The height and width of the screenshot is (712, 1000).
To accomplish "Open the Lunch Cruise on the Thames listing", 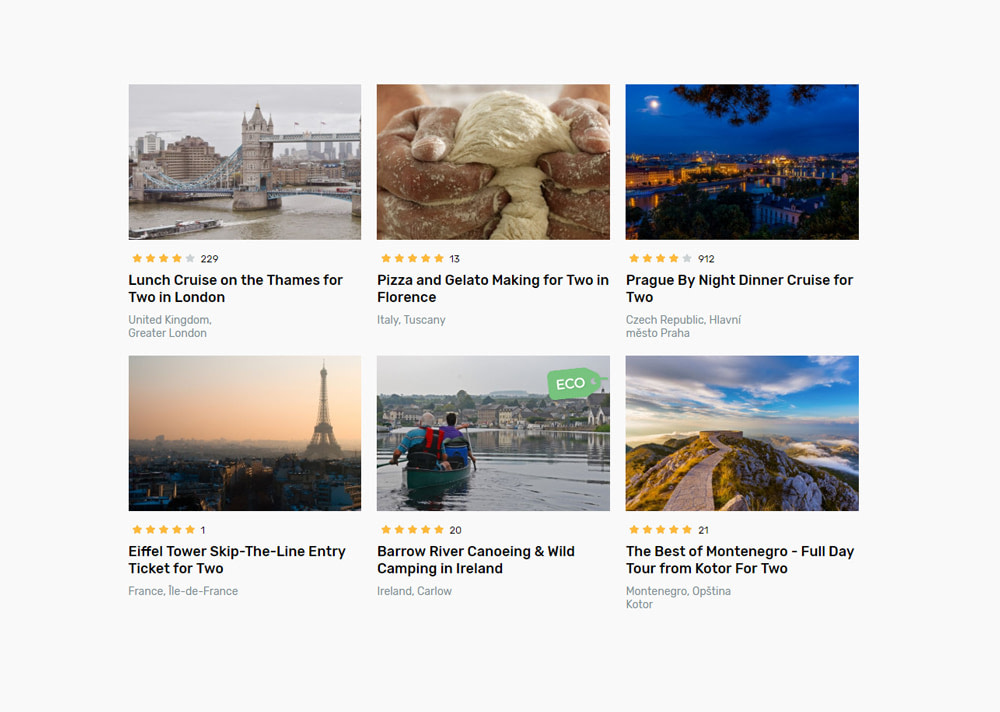I will tap(235, 288).
